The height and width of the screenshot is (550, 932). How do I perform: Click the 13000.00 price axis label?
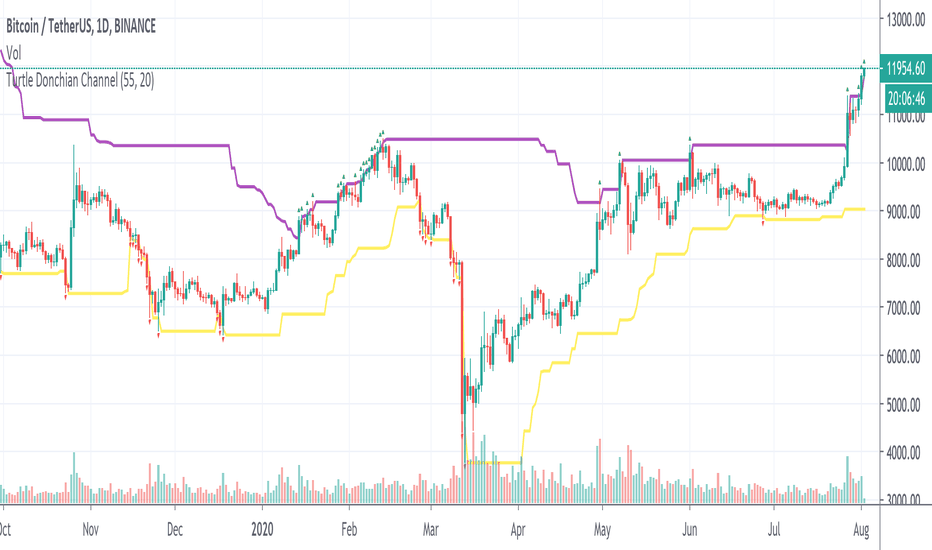tap(906, 20)
